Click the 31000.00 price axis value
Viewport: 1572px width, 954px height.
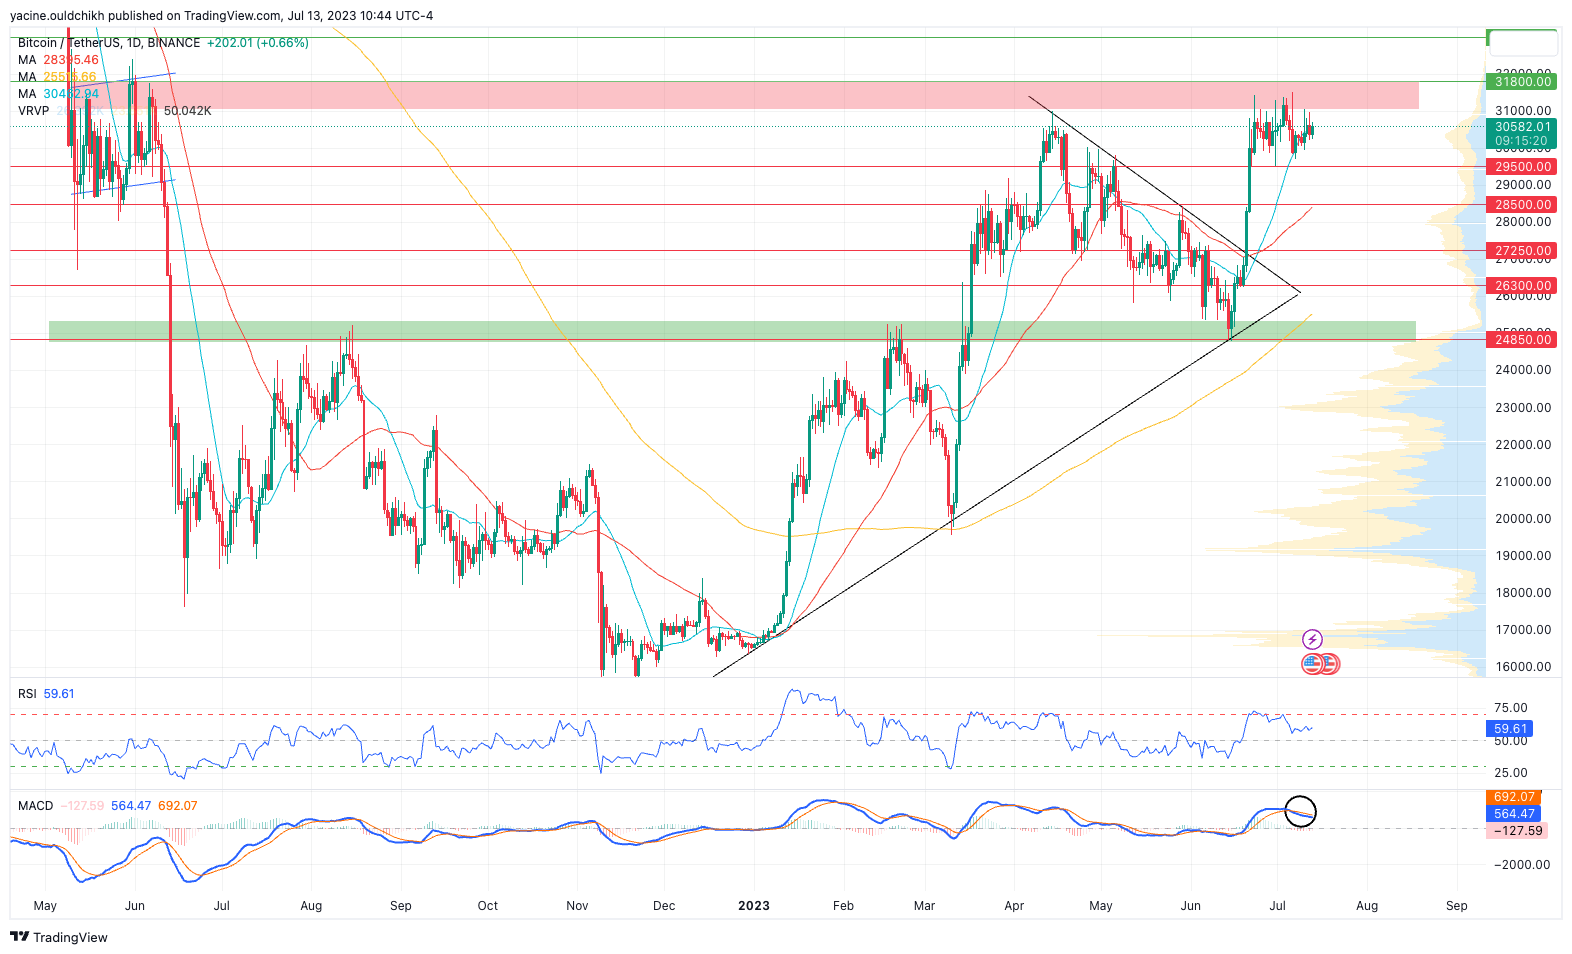pos(1523,111)
